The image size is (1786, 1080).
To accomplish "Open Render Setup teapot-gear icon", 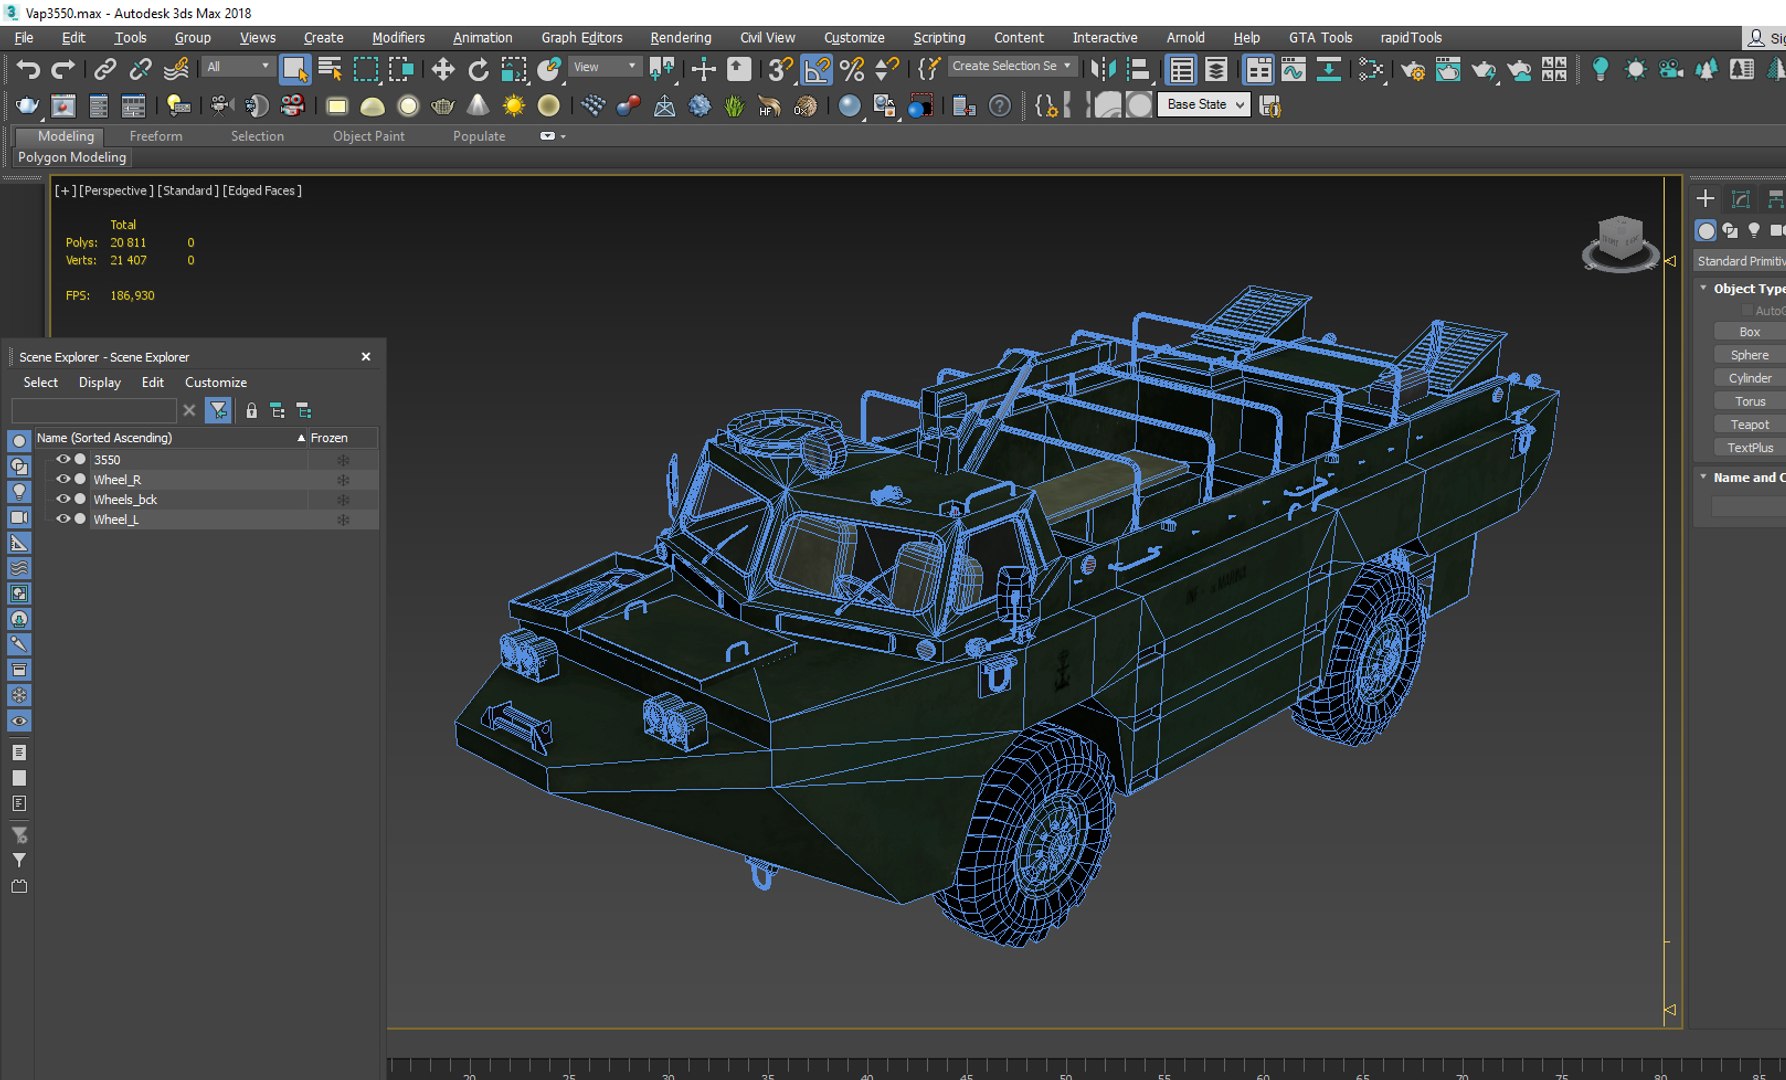I will [1413, 69].
